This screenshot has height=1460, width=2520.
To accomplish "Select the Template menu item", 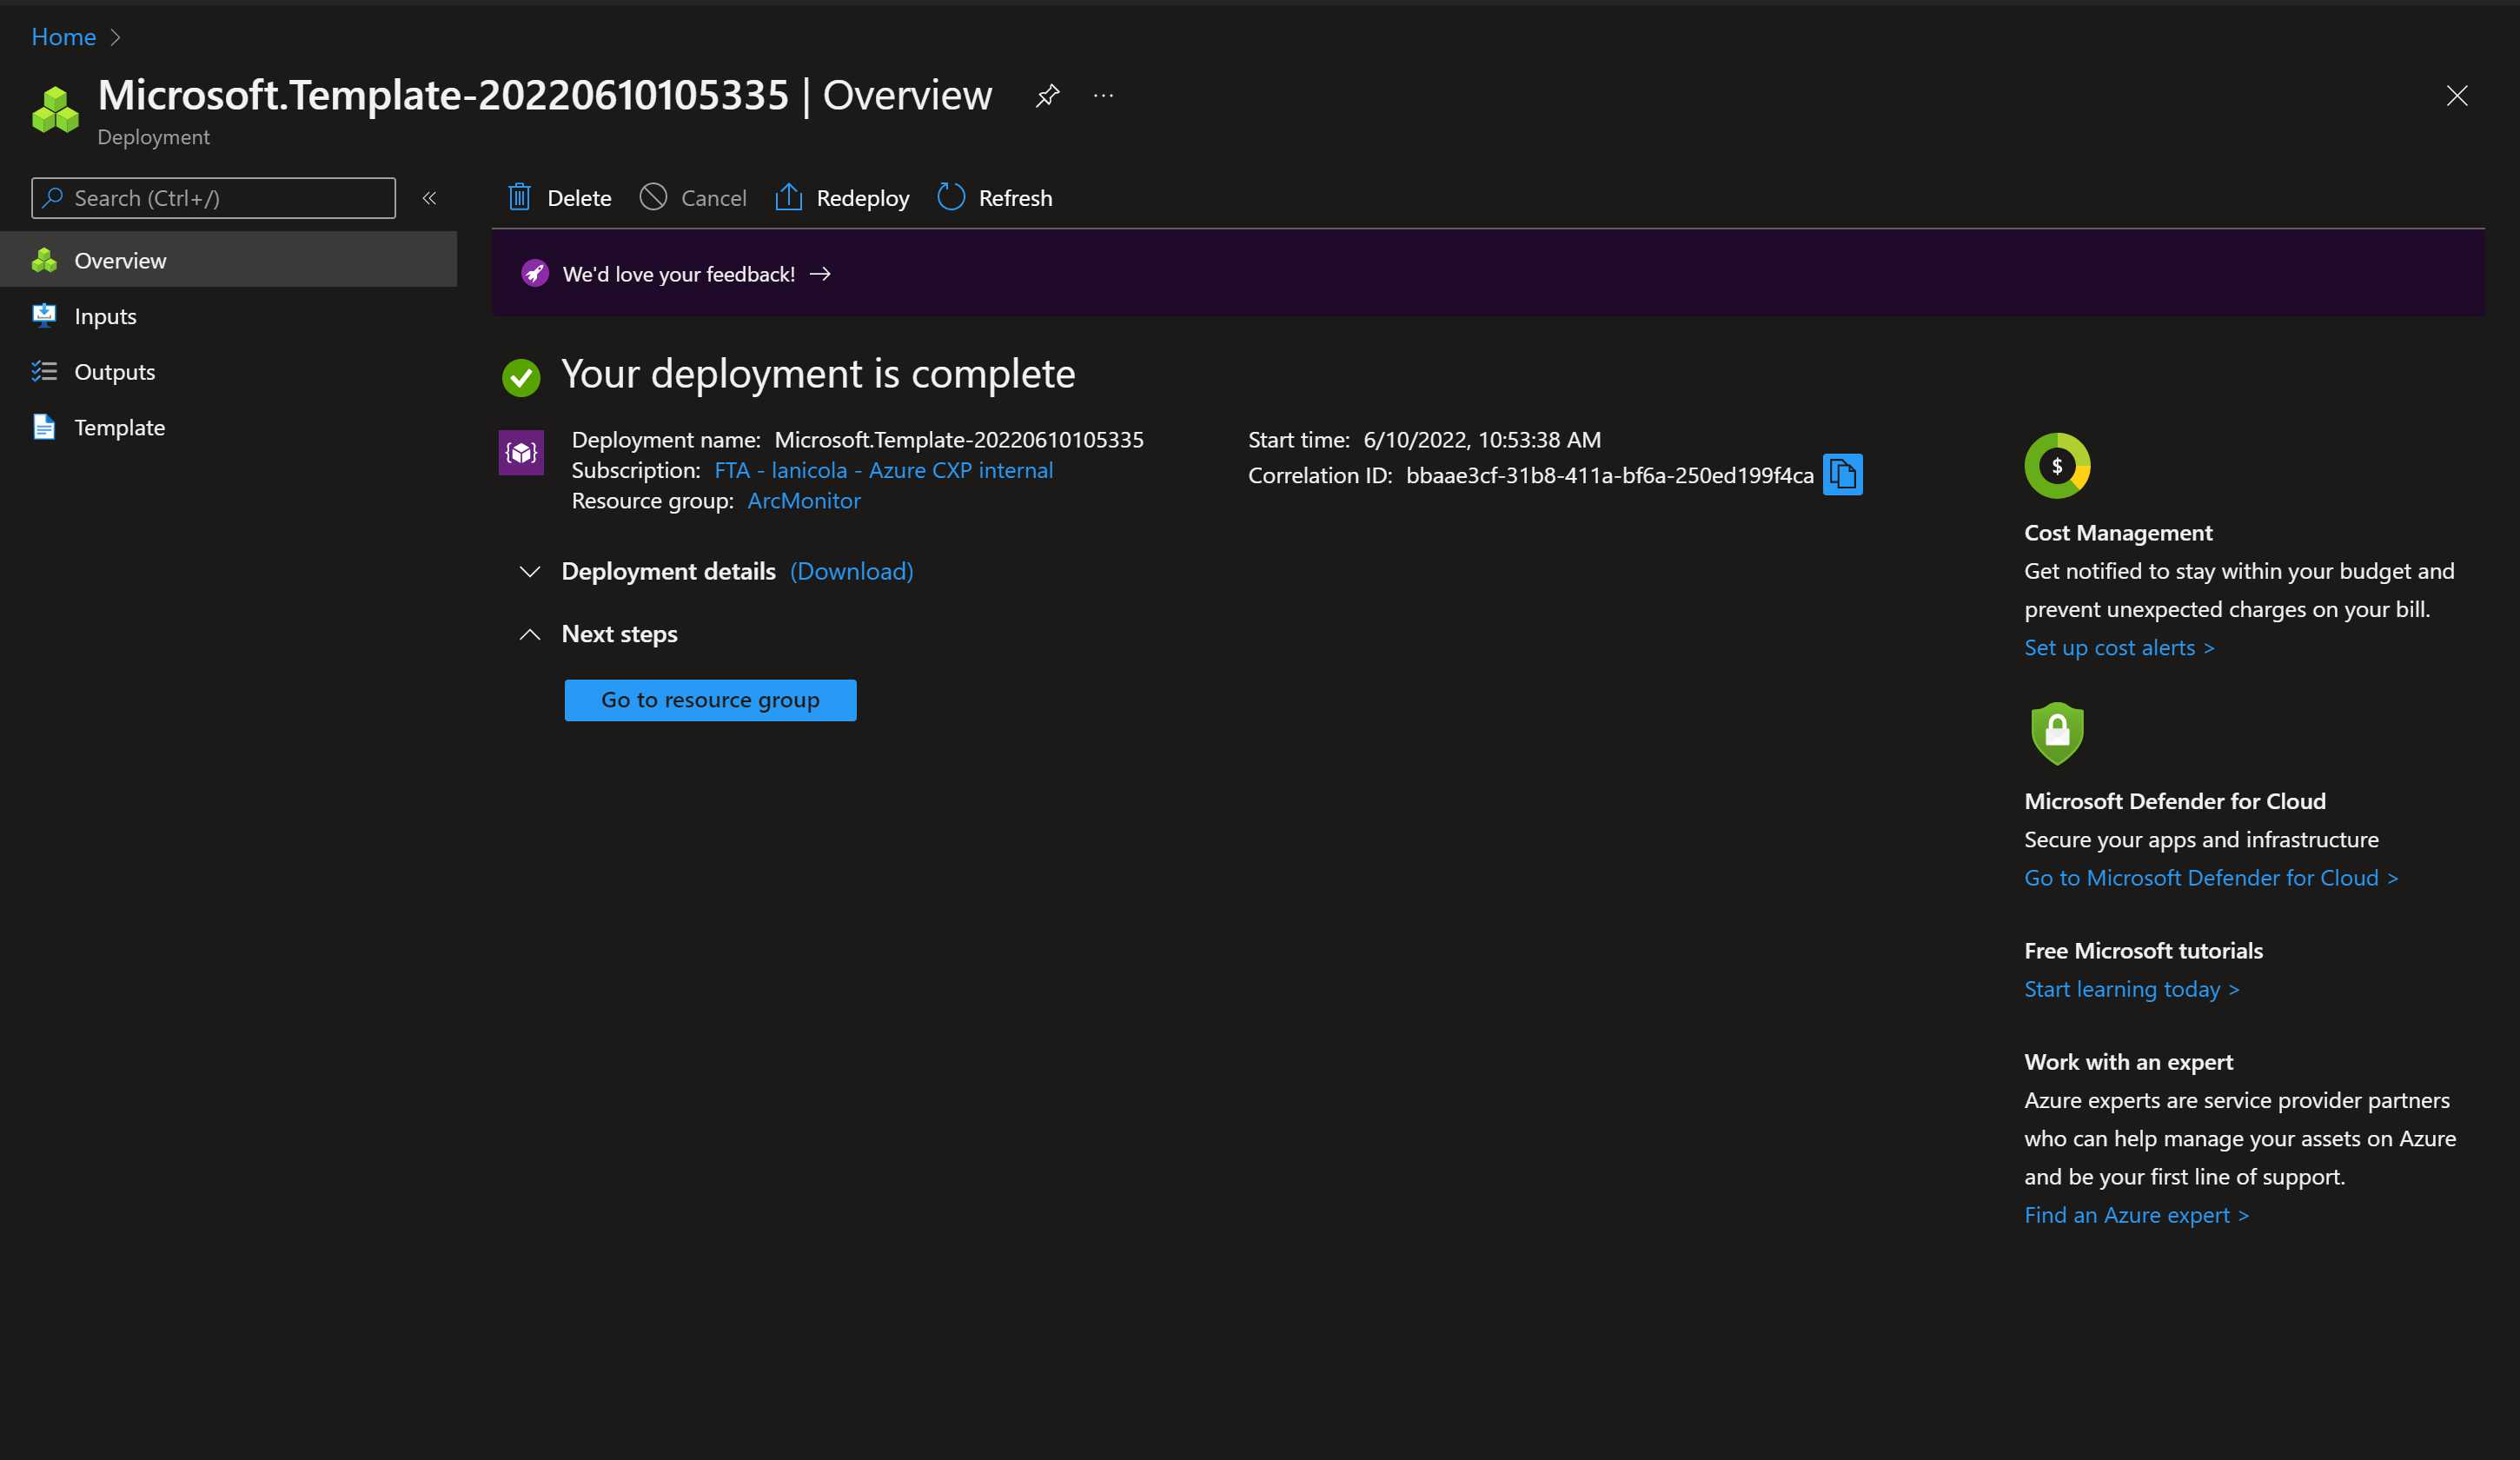I will [x=119, y=428].
